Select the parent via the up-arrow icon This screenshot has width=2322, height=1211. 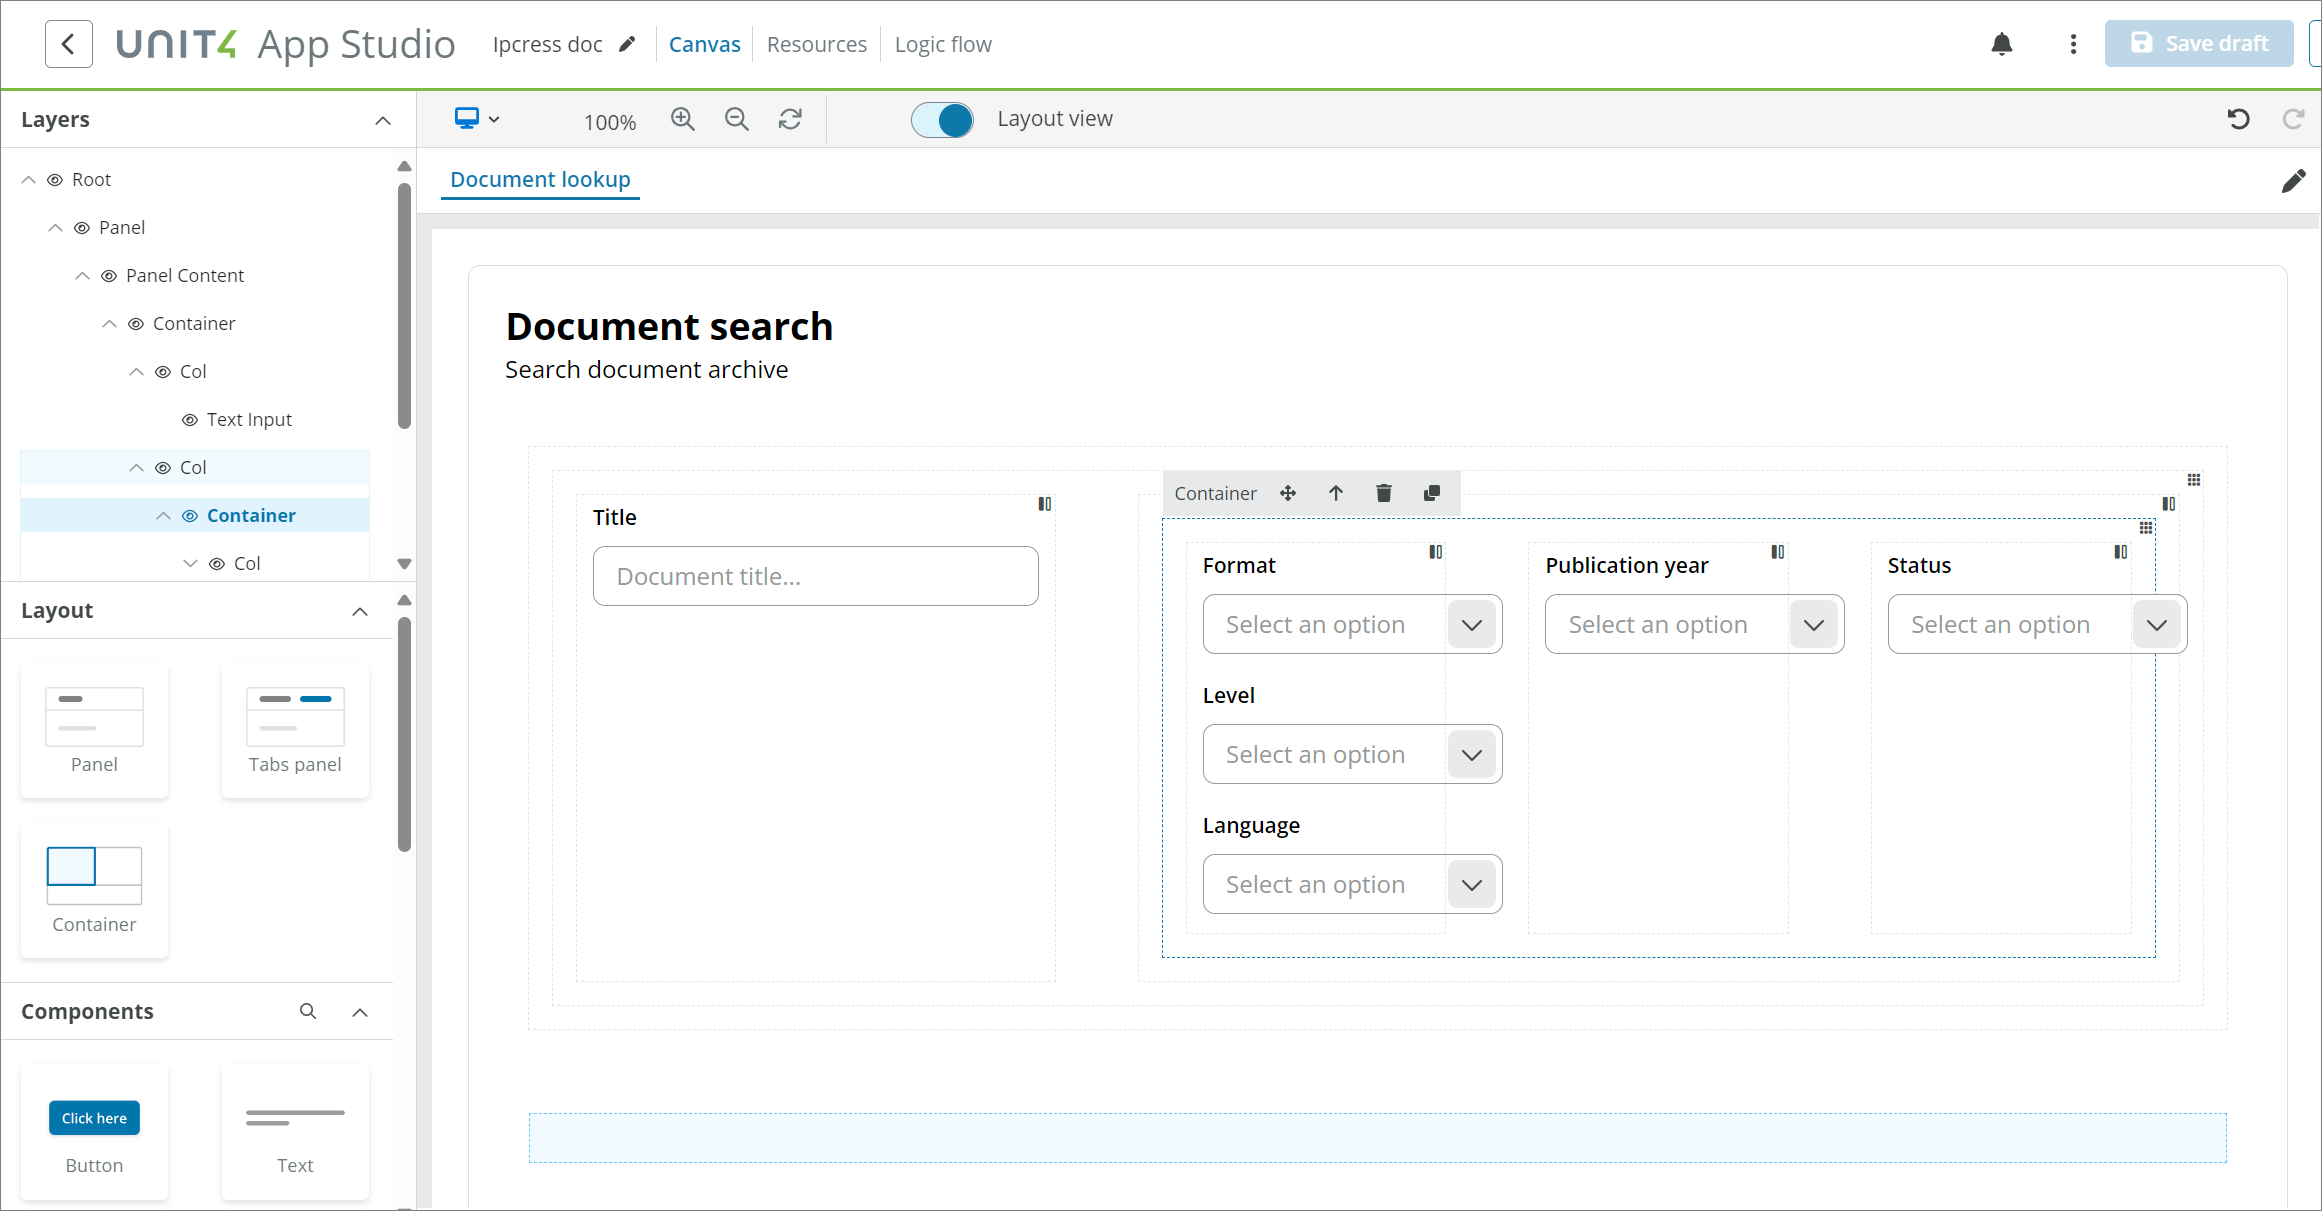(1336, 492)
